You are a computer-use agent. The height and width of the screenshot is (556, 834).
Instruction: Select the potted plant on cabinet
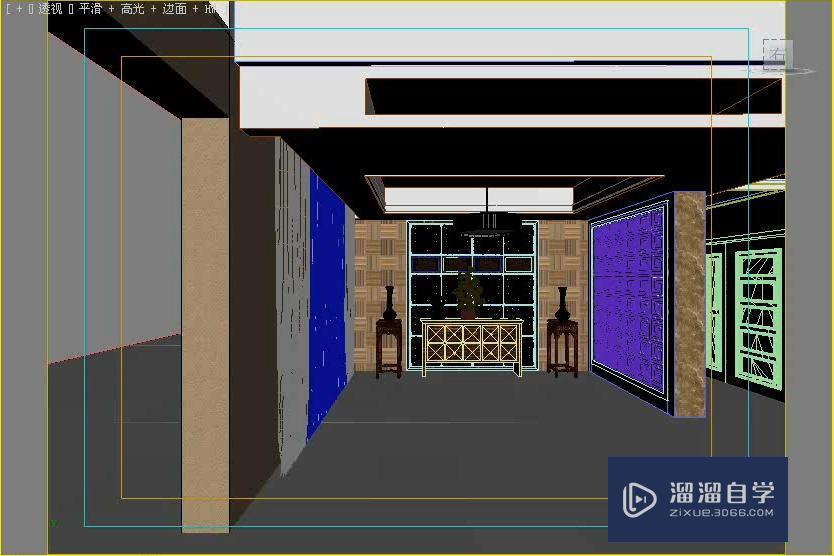468,294
